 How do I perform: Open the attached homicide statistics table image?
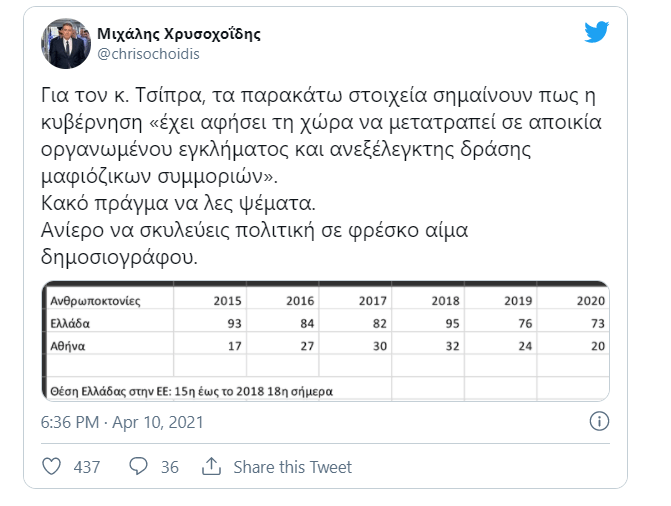(x=325, y=341)
